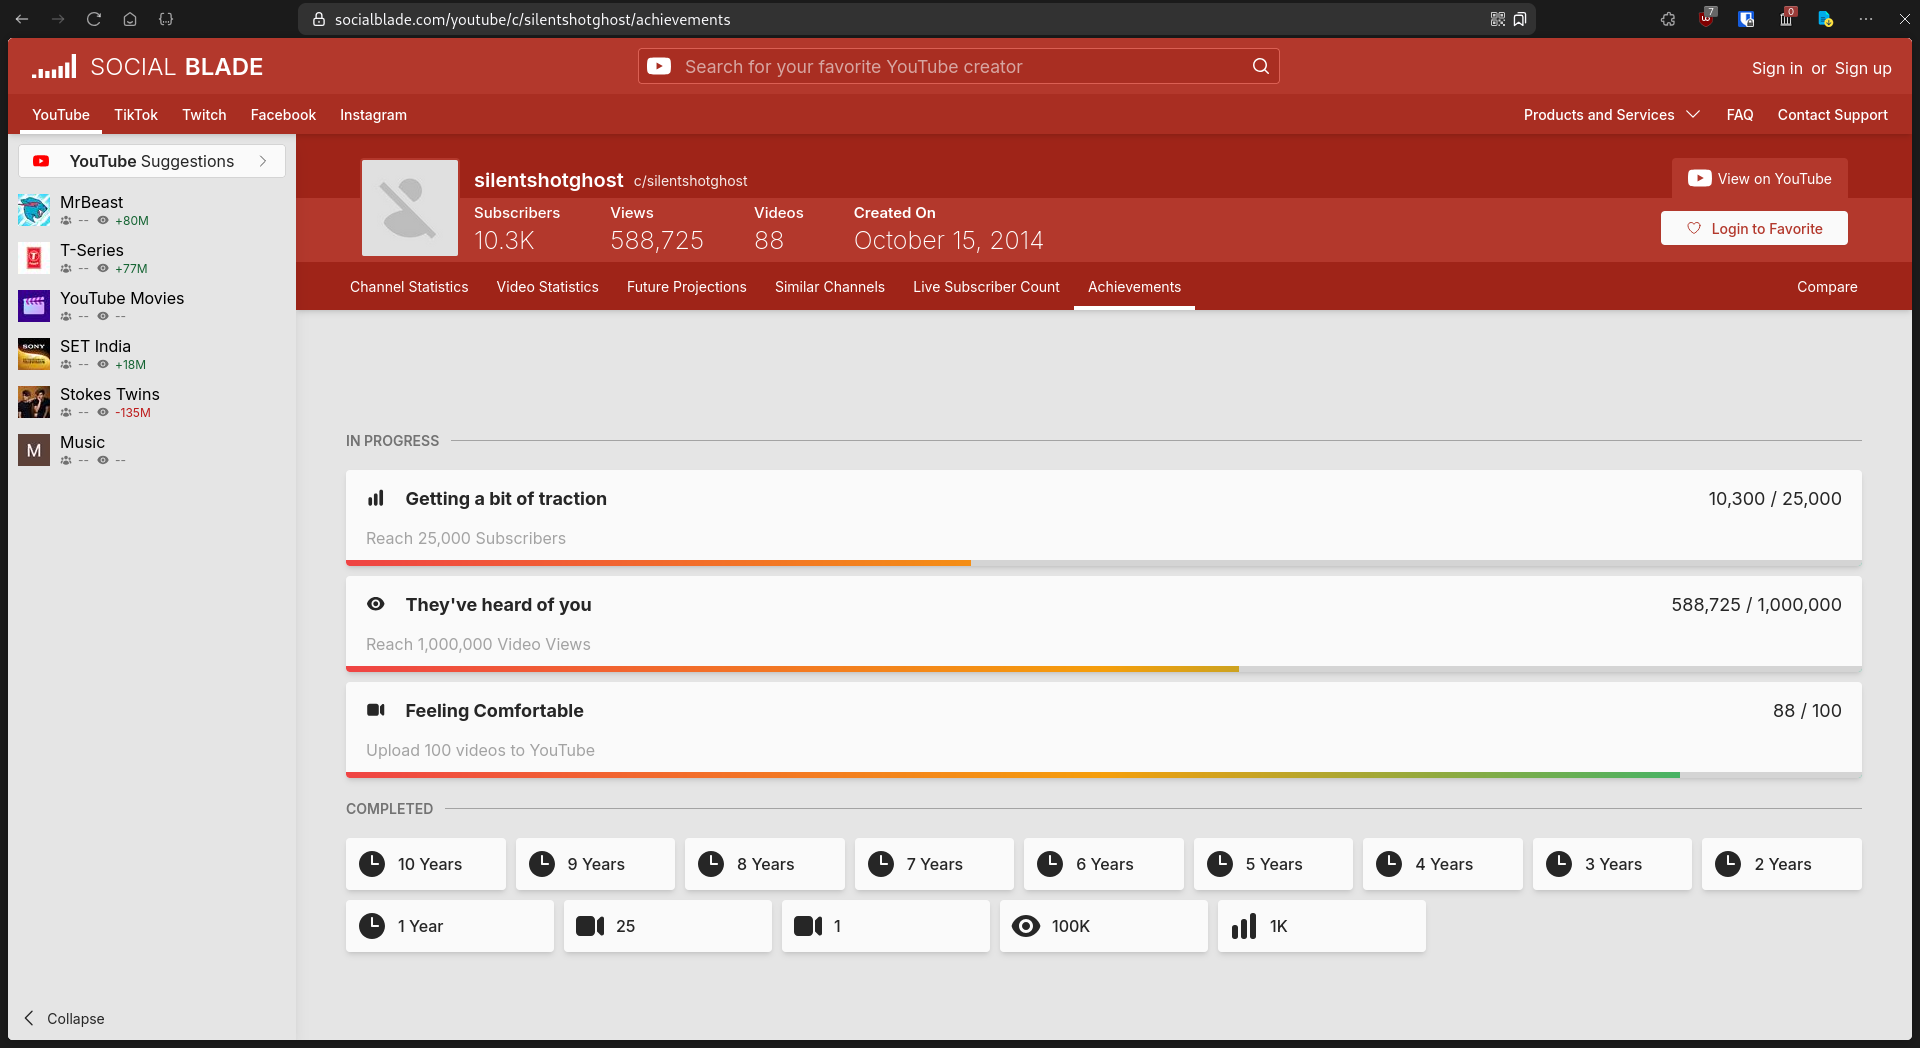Click the Sign in link
Screen dimensions: 1920x1048
1777,68
